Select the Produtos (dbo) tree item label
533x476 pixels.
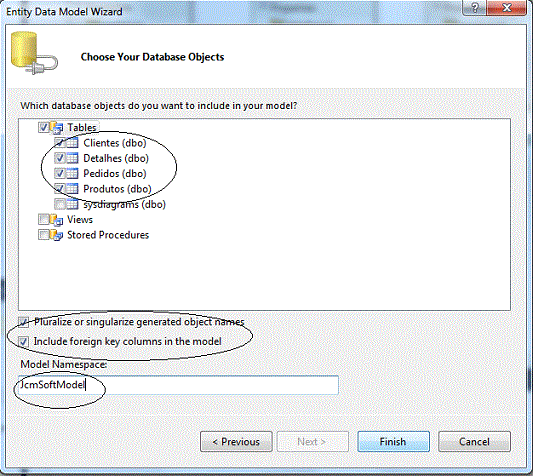click(117, 189)
